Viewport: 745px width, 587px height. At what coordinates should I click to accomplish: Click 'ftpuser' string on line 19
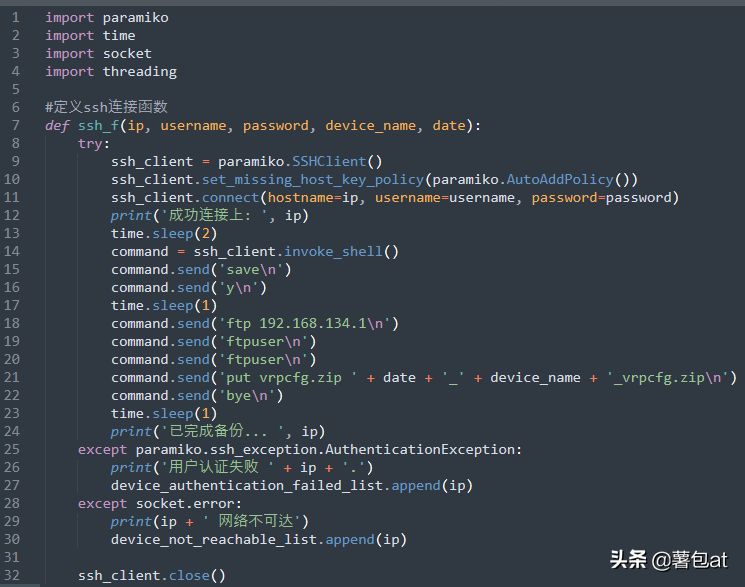click(263, 342)
